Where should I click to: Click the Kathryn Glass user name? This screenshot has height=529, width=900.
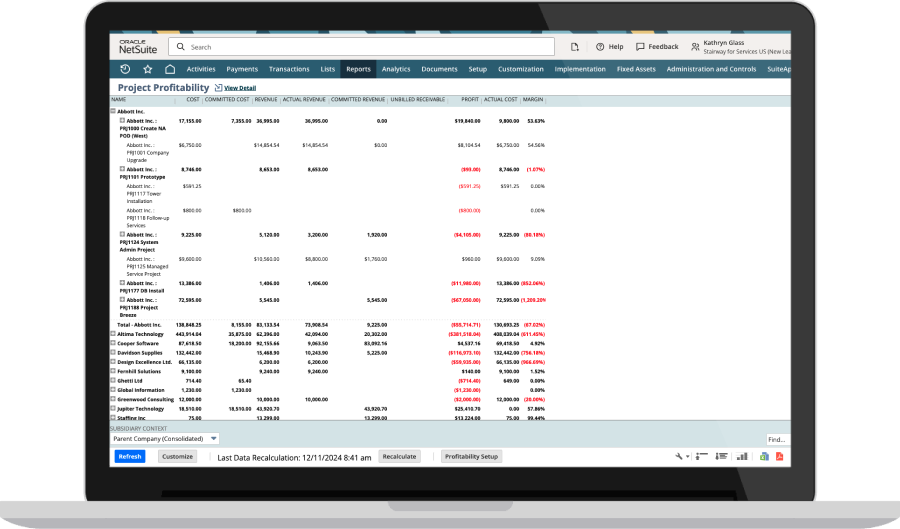[724, 42]
